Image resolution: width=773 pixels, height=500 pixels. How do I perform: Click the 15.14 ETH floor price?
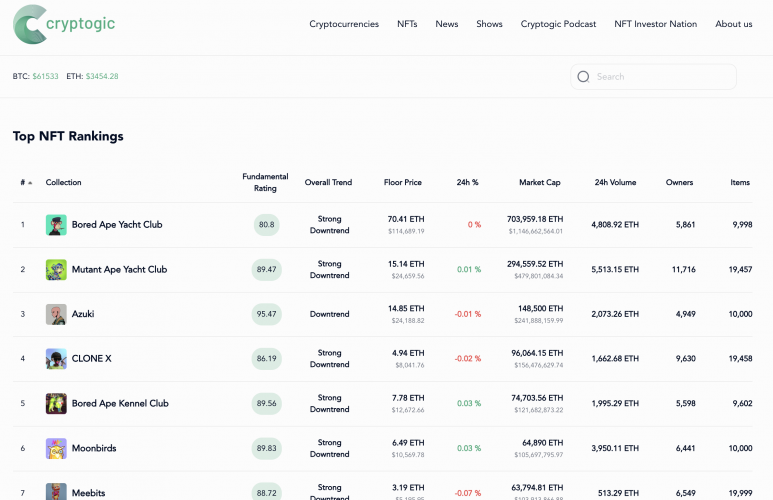(406, 264)
